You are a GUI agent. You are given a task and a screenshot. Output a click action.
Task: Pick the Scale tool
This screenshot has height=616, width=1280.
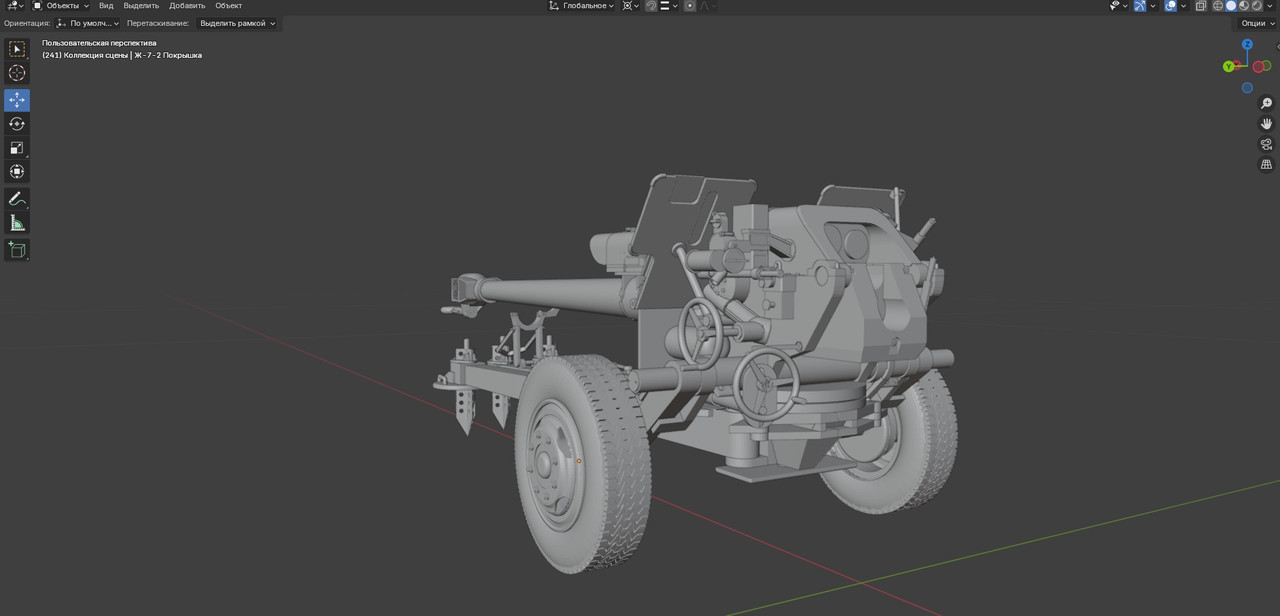pos(17,148)
